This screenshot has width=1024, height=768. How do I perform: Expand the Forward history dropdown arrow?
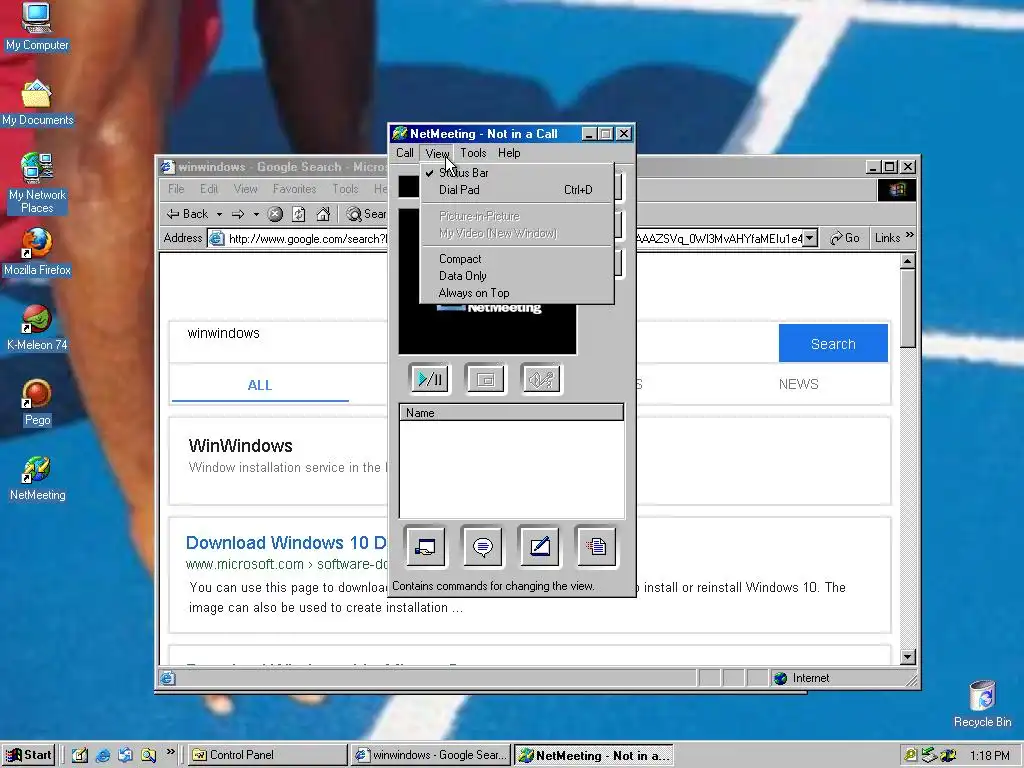coord(256,214)
